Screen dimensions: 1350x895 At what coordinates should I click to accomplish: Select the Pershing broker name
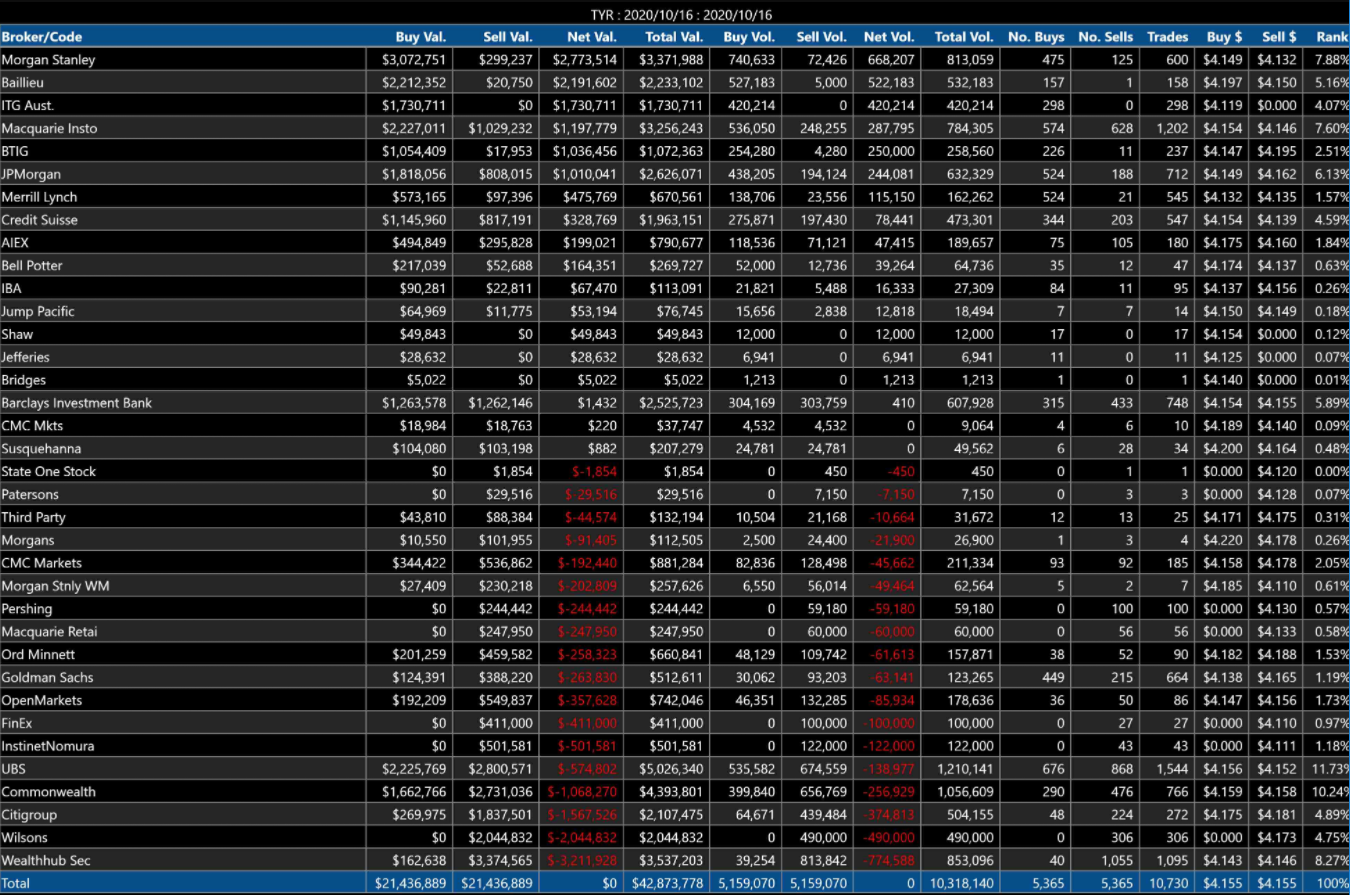(x=27, y=609)
